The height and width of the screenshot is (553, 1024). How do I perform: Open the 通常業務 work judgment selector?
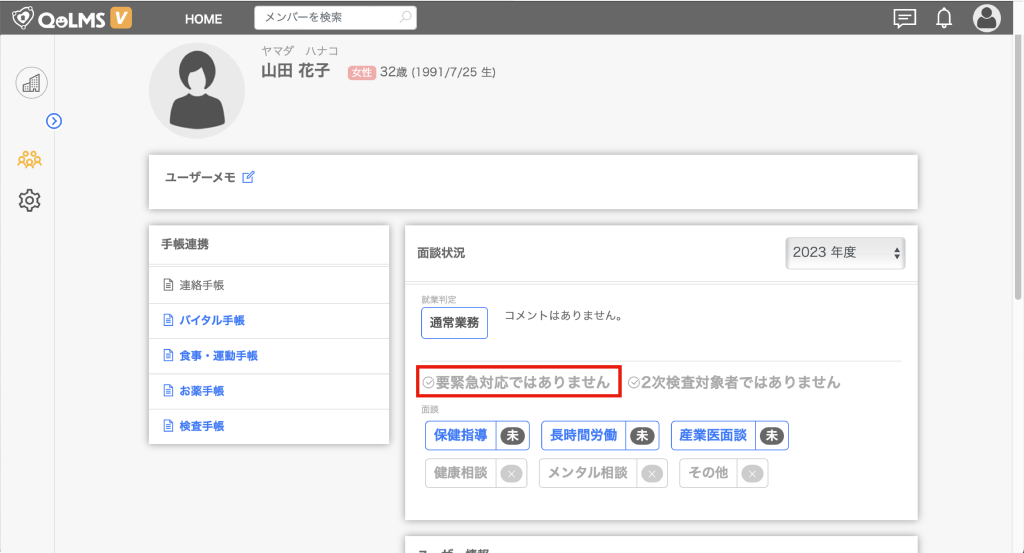tap(454, 323)
